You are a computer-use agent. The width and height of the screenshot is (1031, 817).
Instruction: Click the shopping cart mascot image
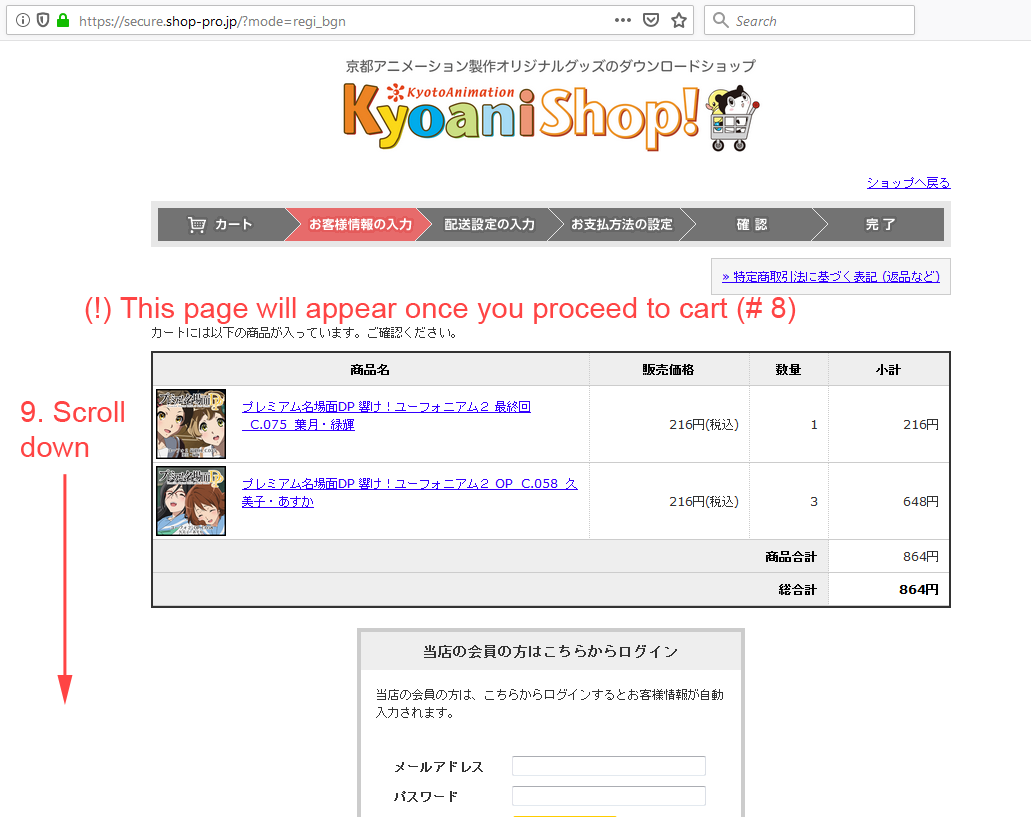[x=732, y=118]
